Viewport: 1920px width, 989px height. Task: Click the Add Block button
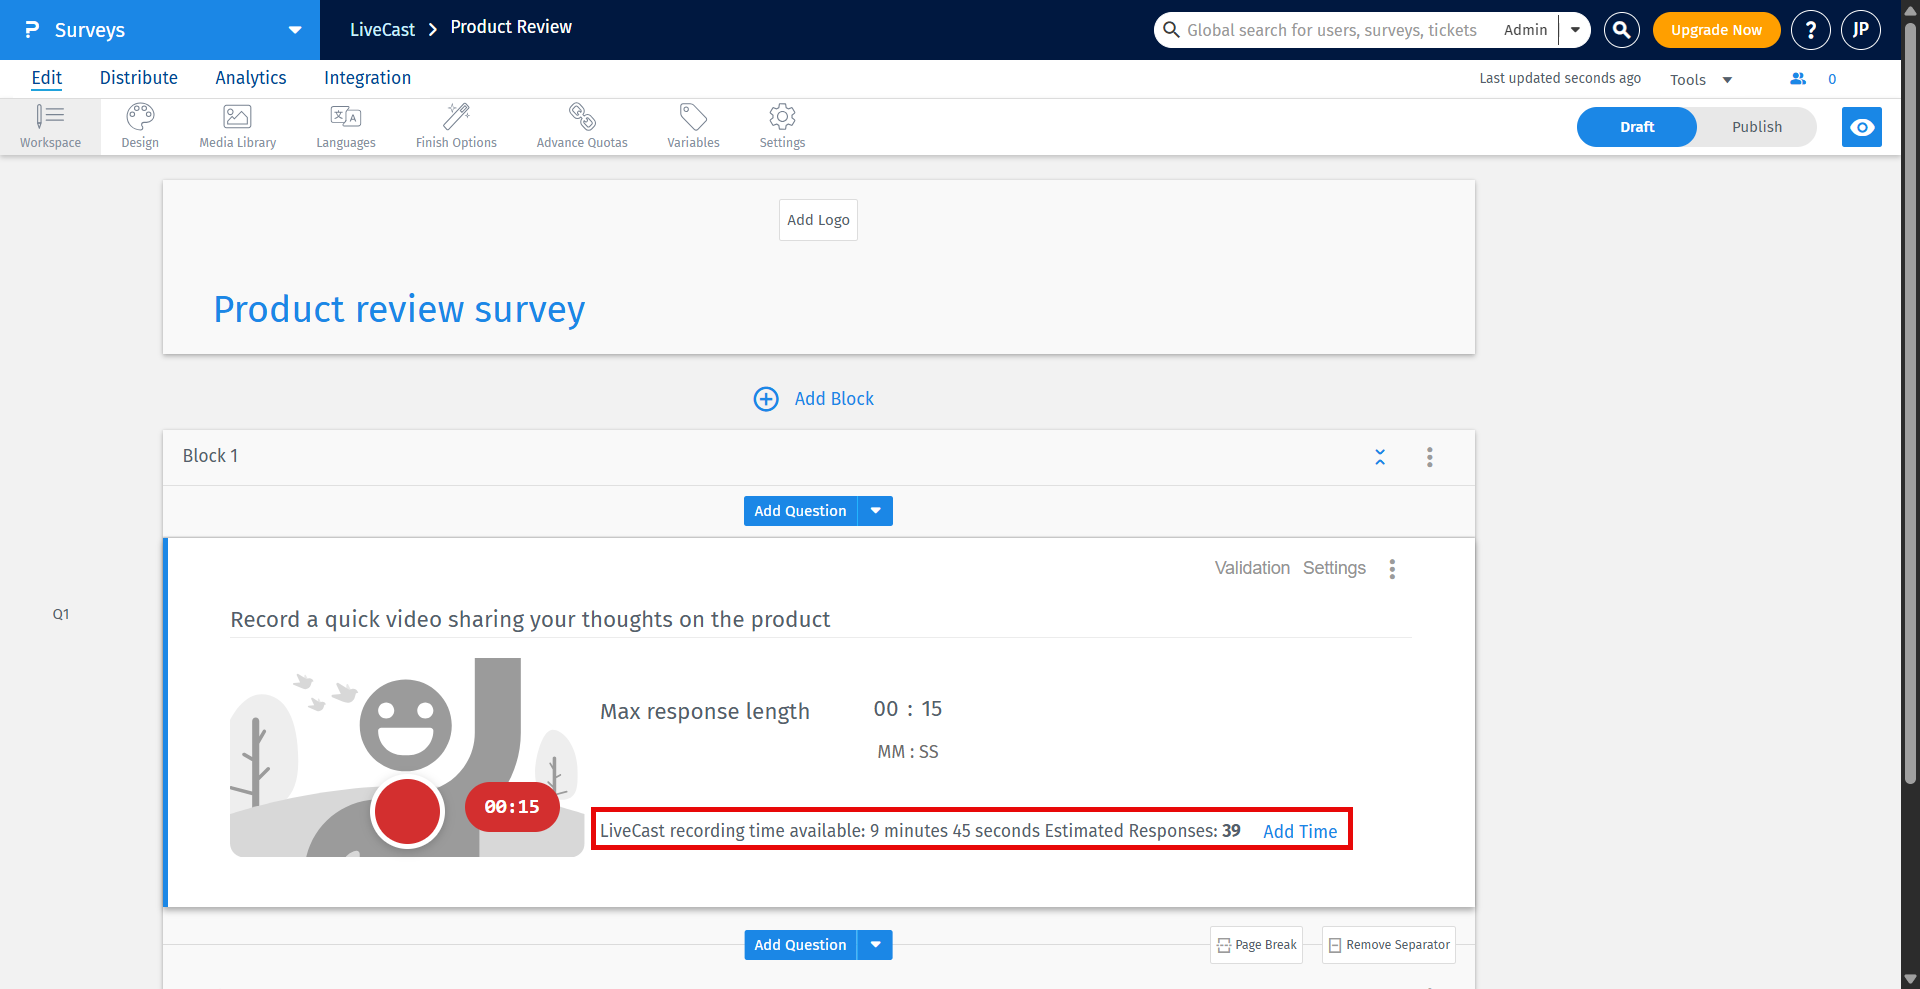coord(813,398)
